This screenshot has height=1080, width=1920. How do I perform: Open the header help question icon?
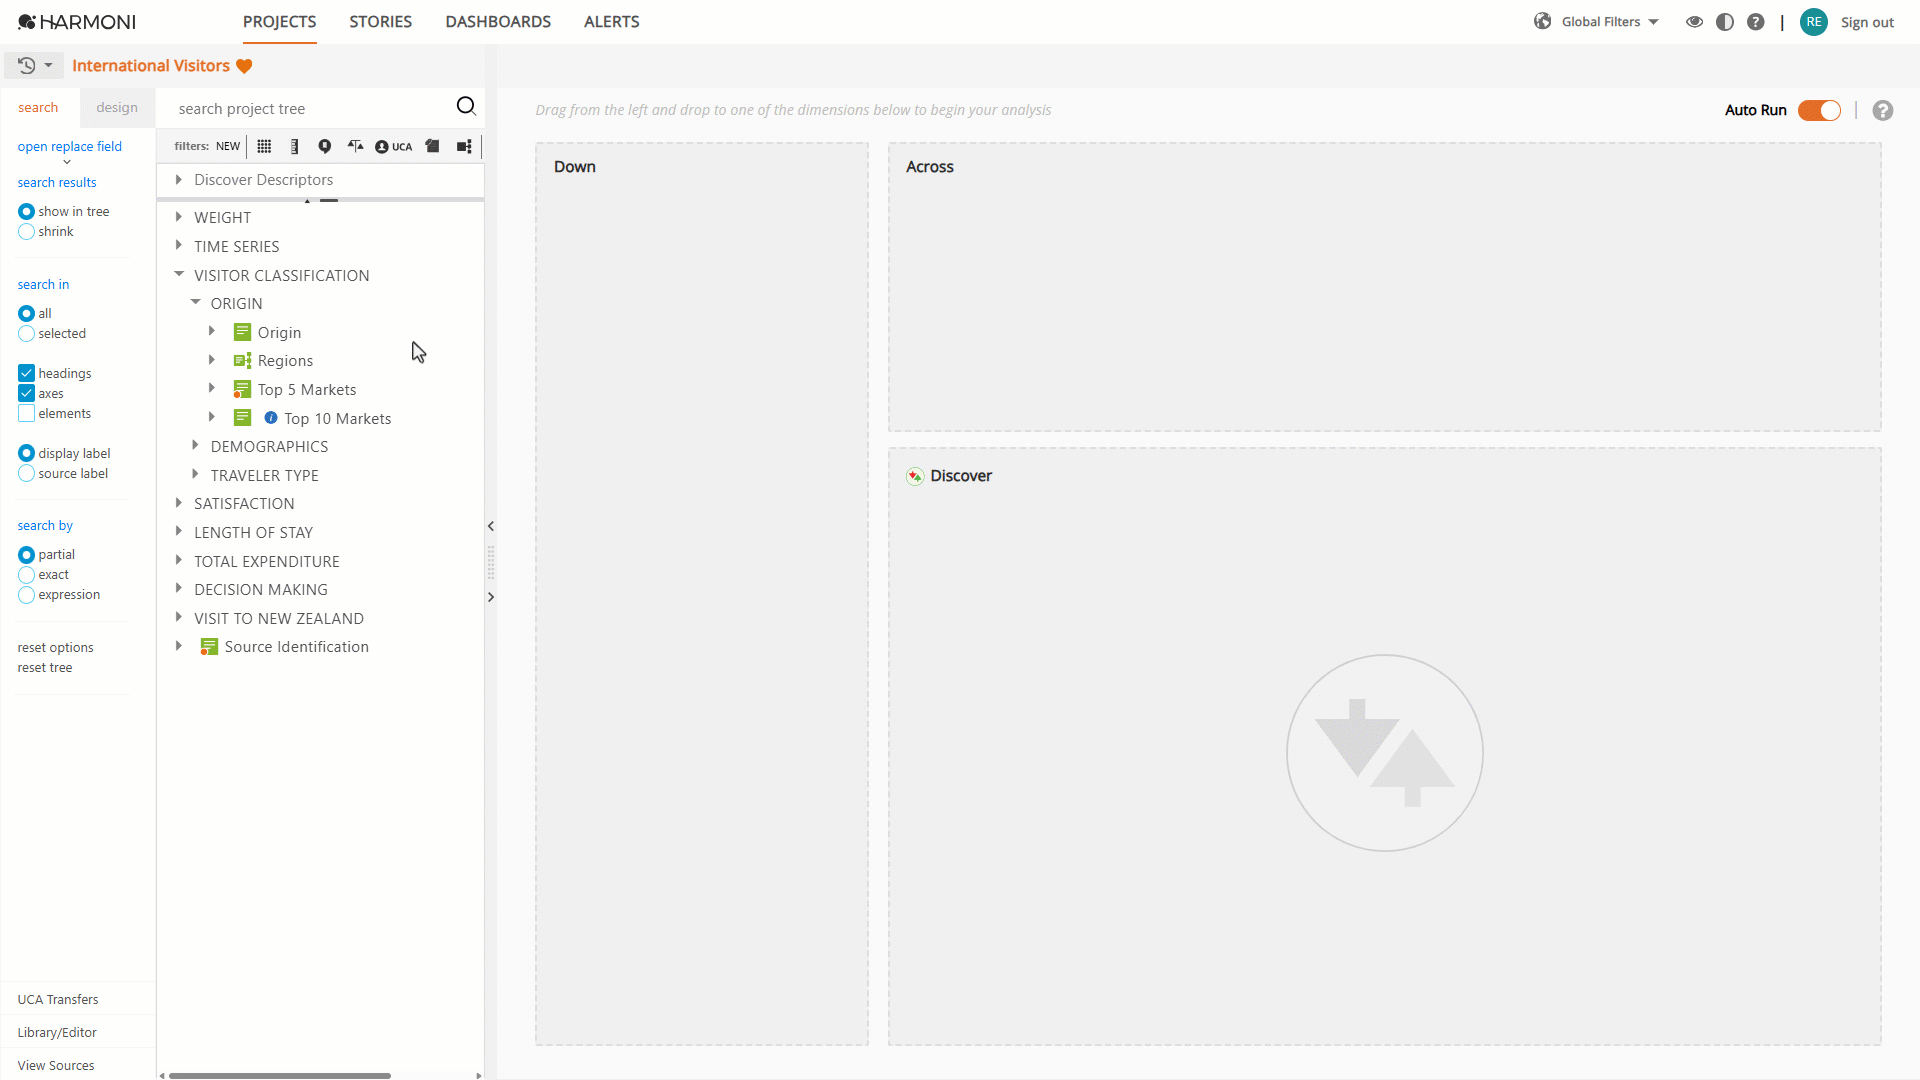point(1756,22)
